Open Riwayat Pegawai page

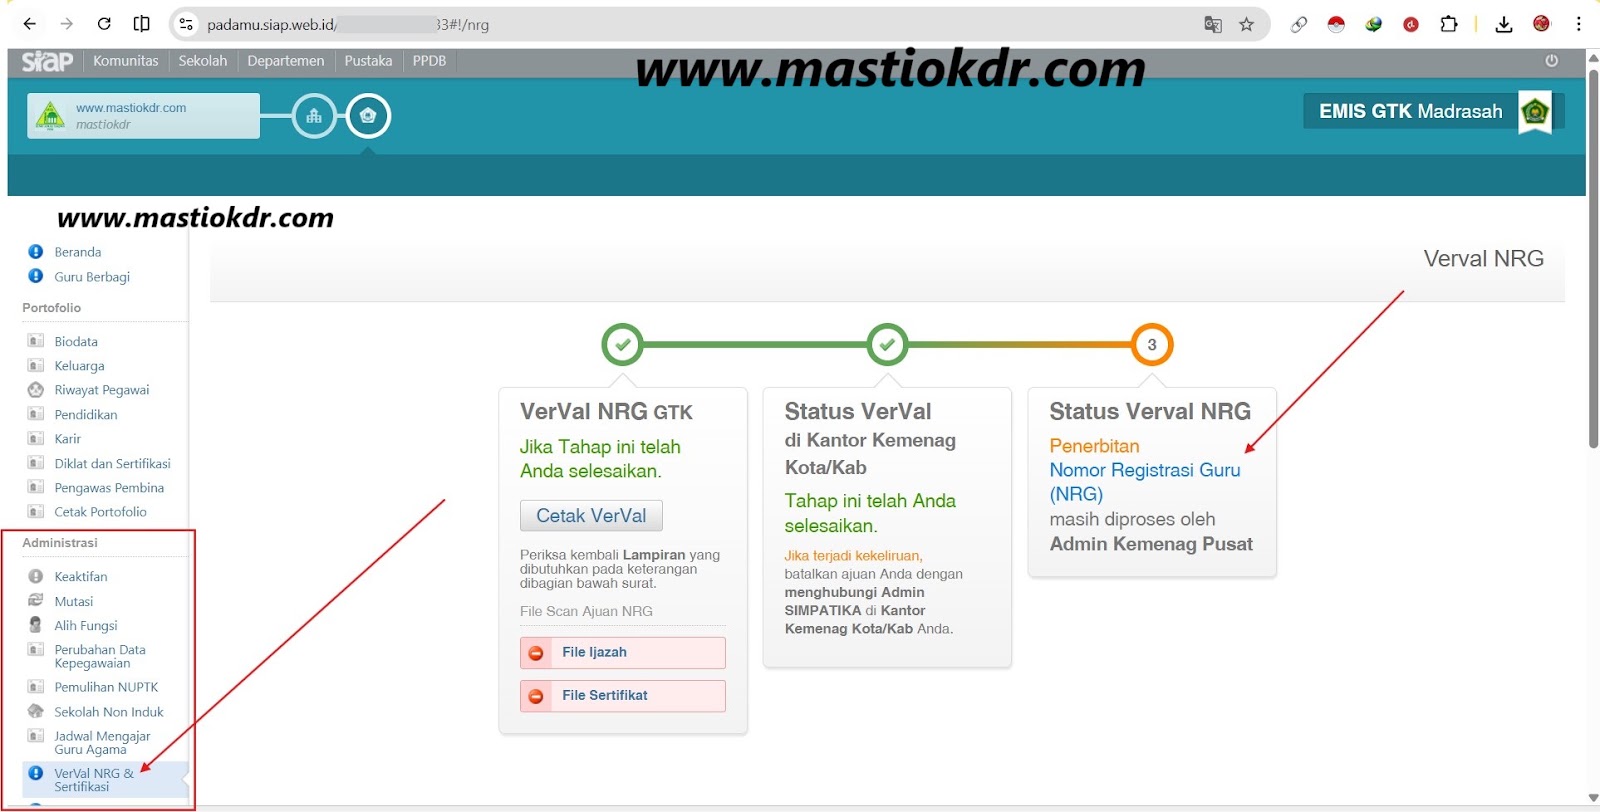(102, 390)
